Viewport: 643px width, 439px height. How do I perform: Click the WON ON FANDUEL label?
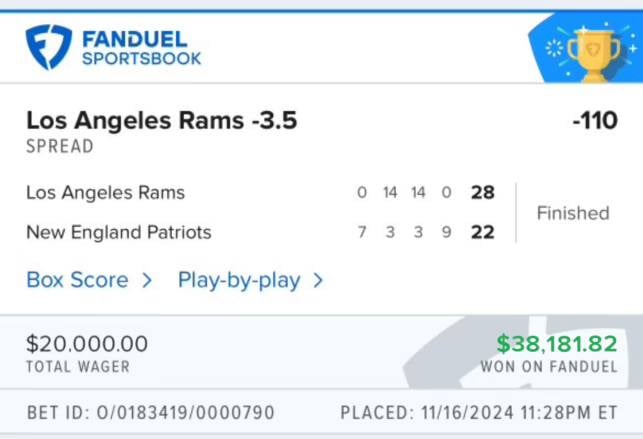pos(549,366)
